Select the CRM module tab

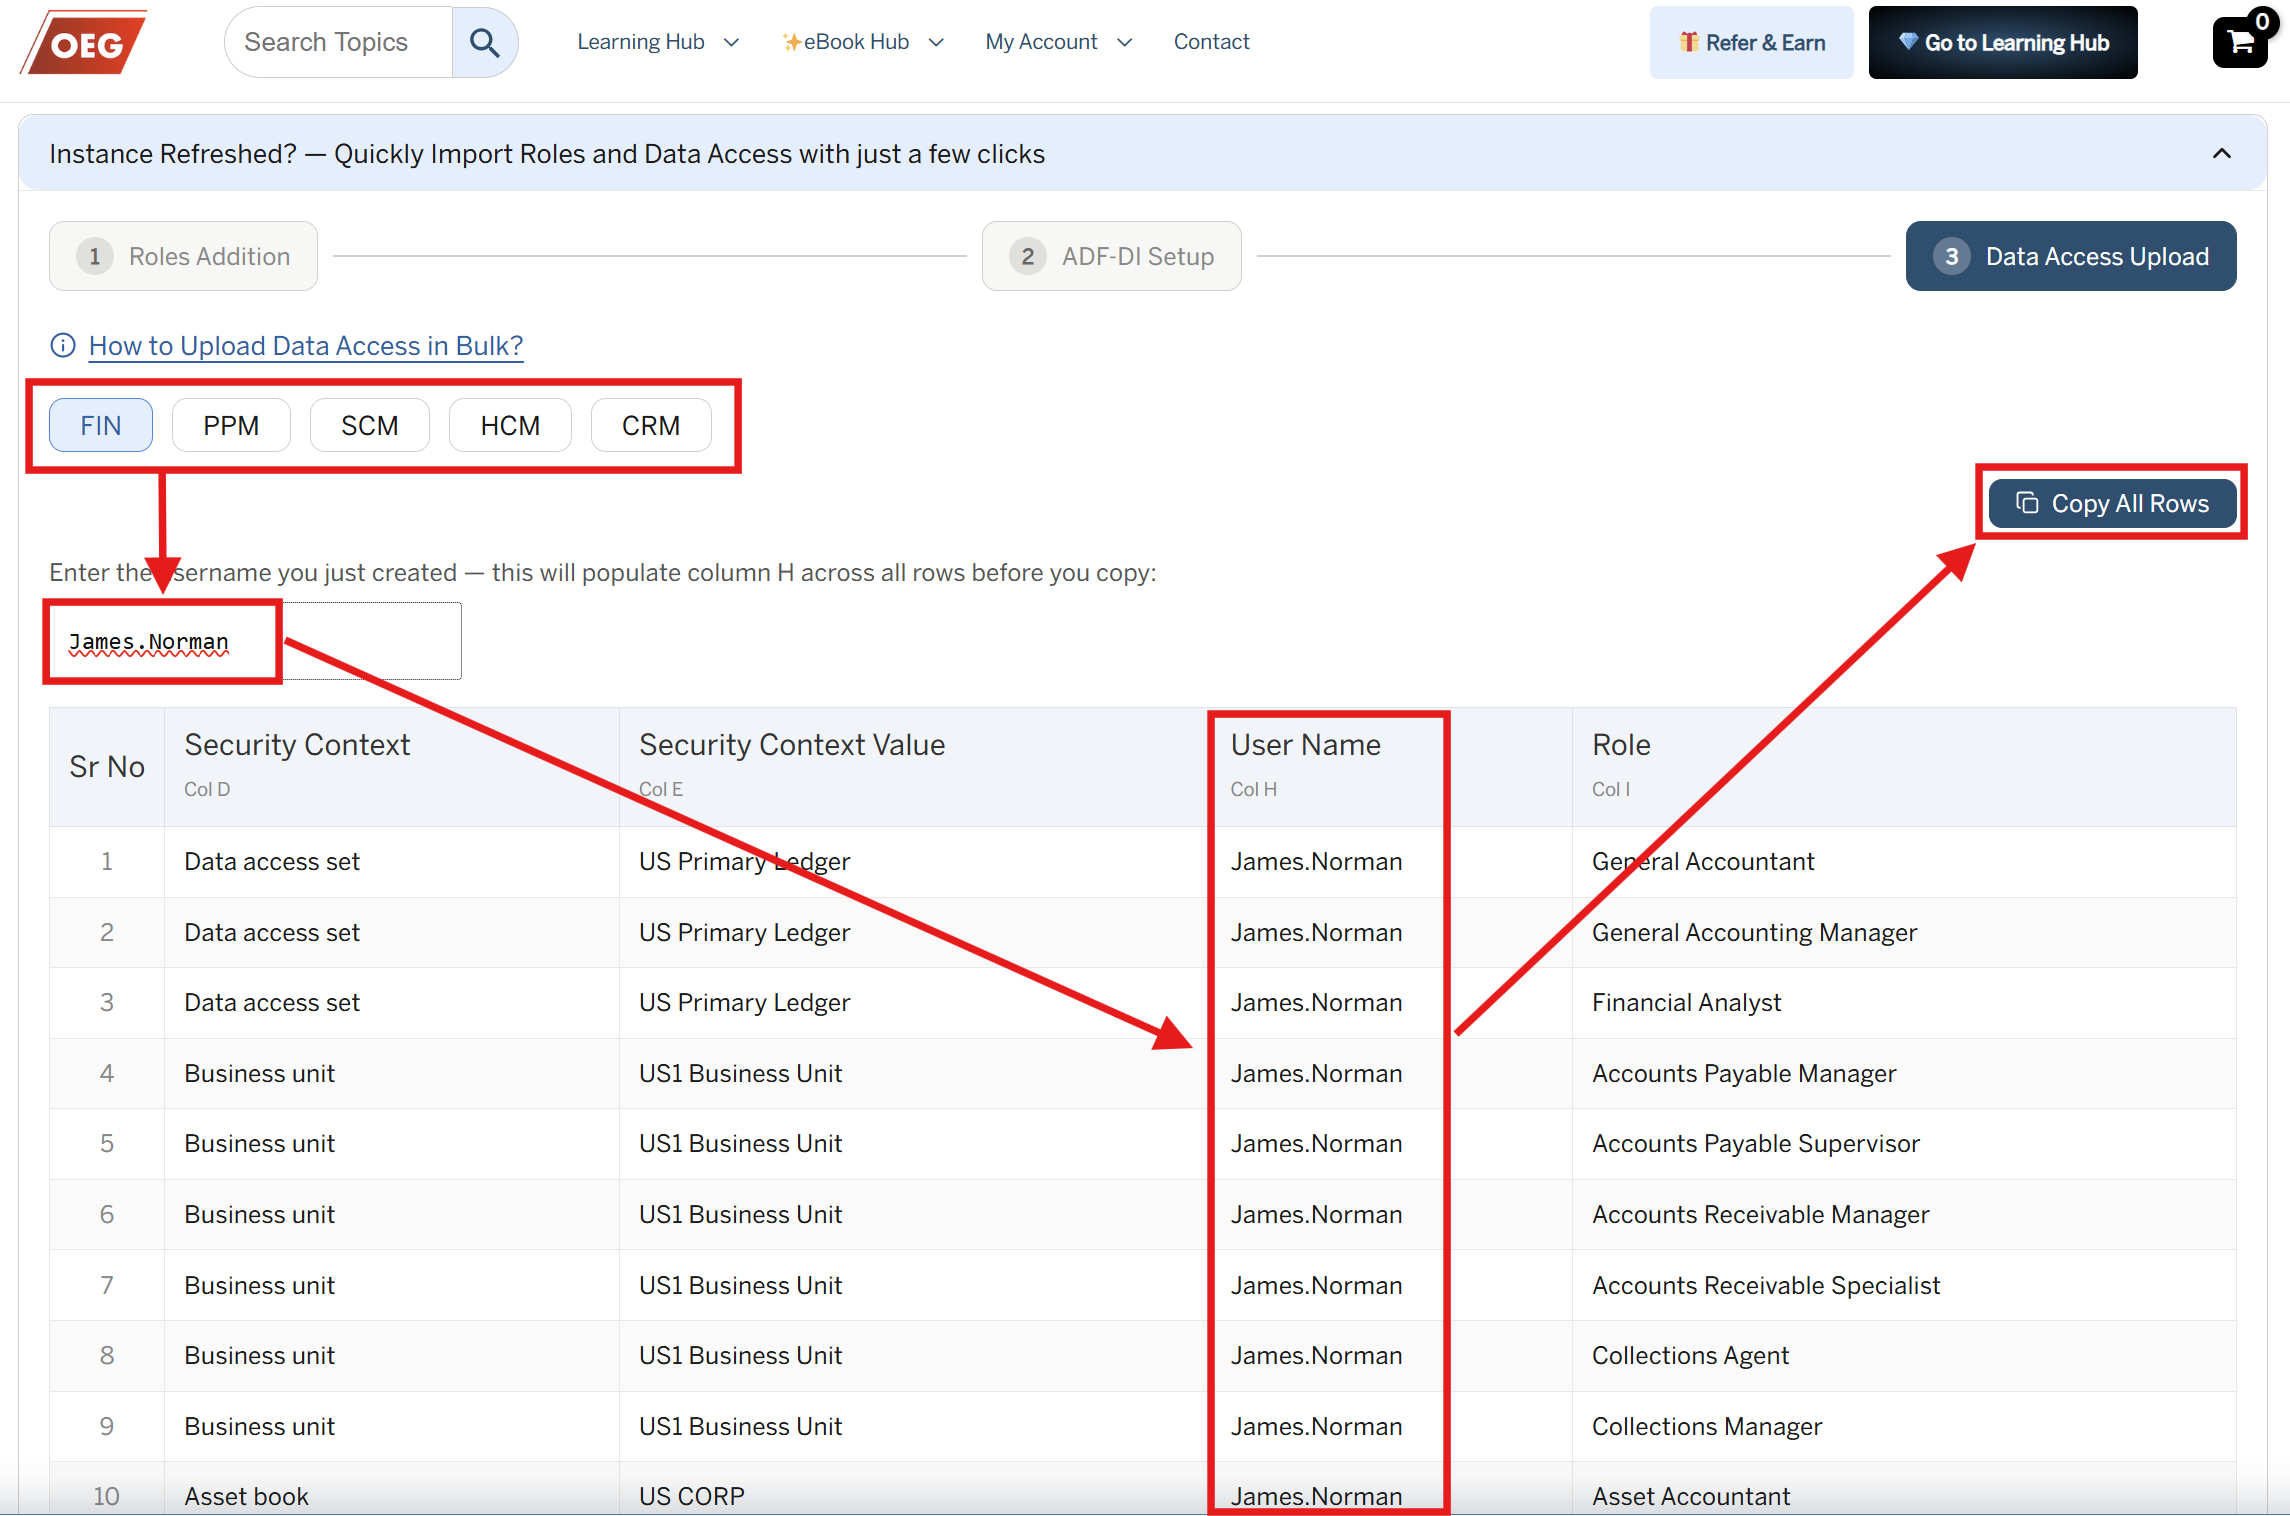coord(651,425)
